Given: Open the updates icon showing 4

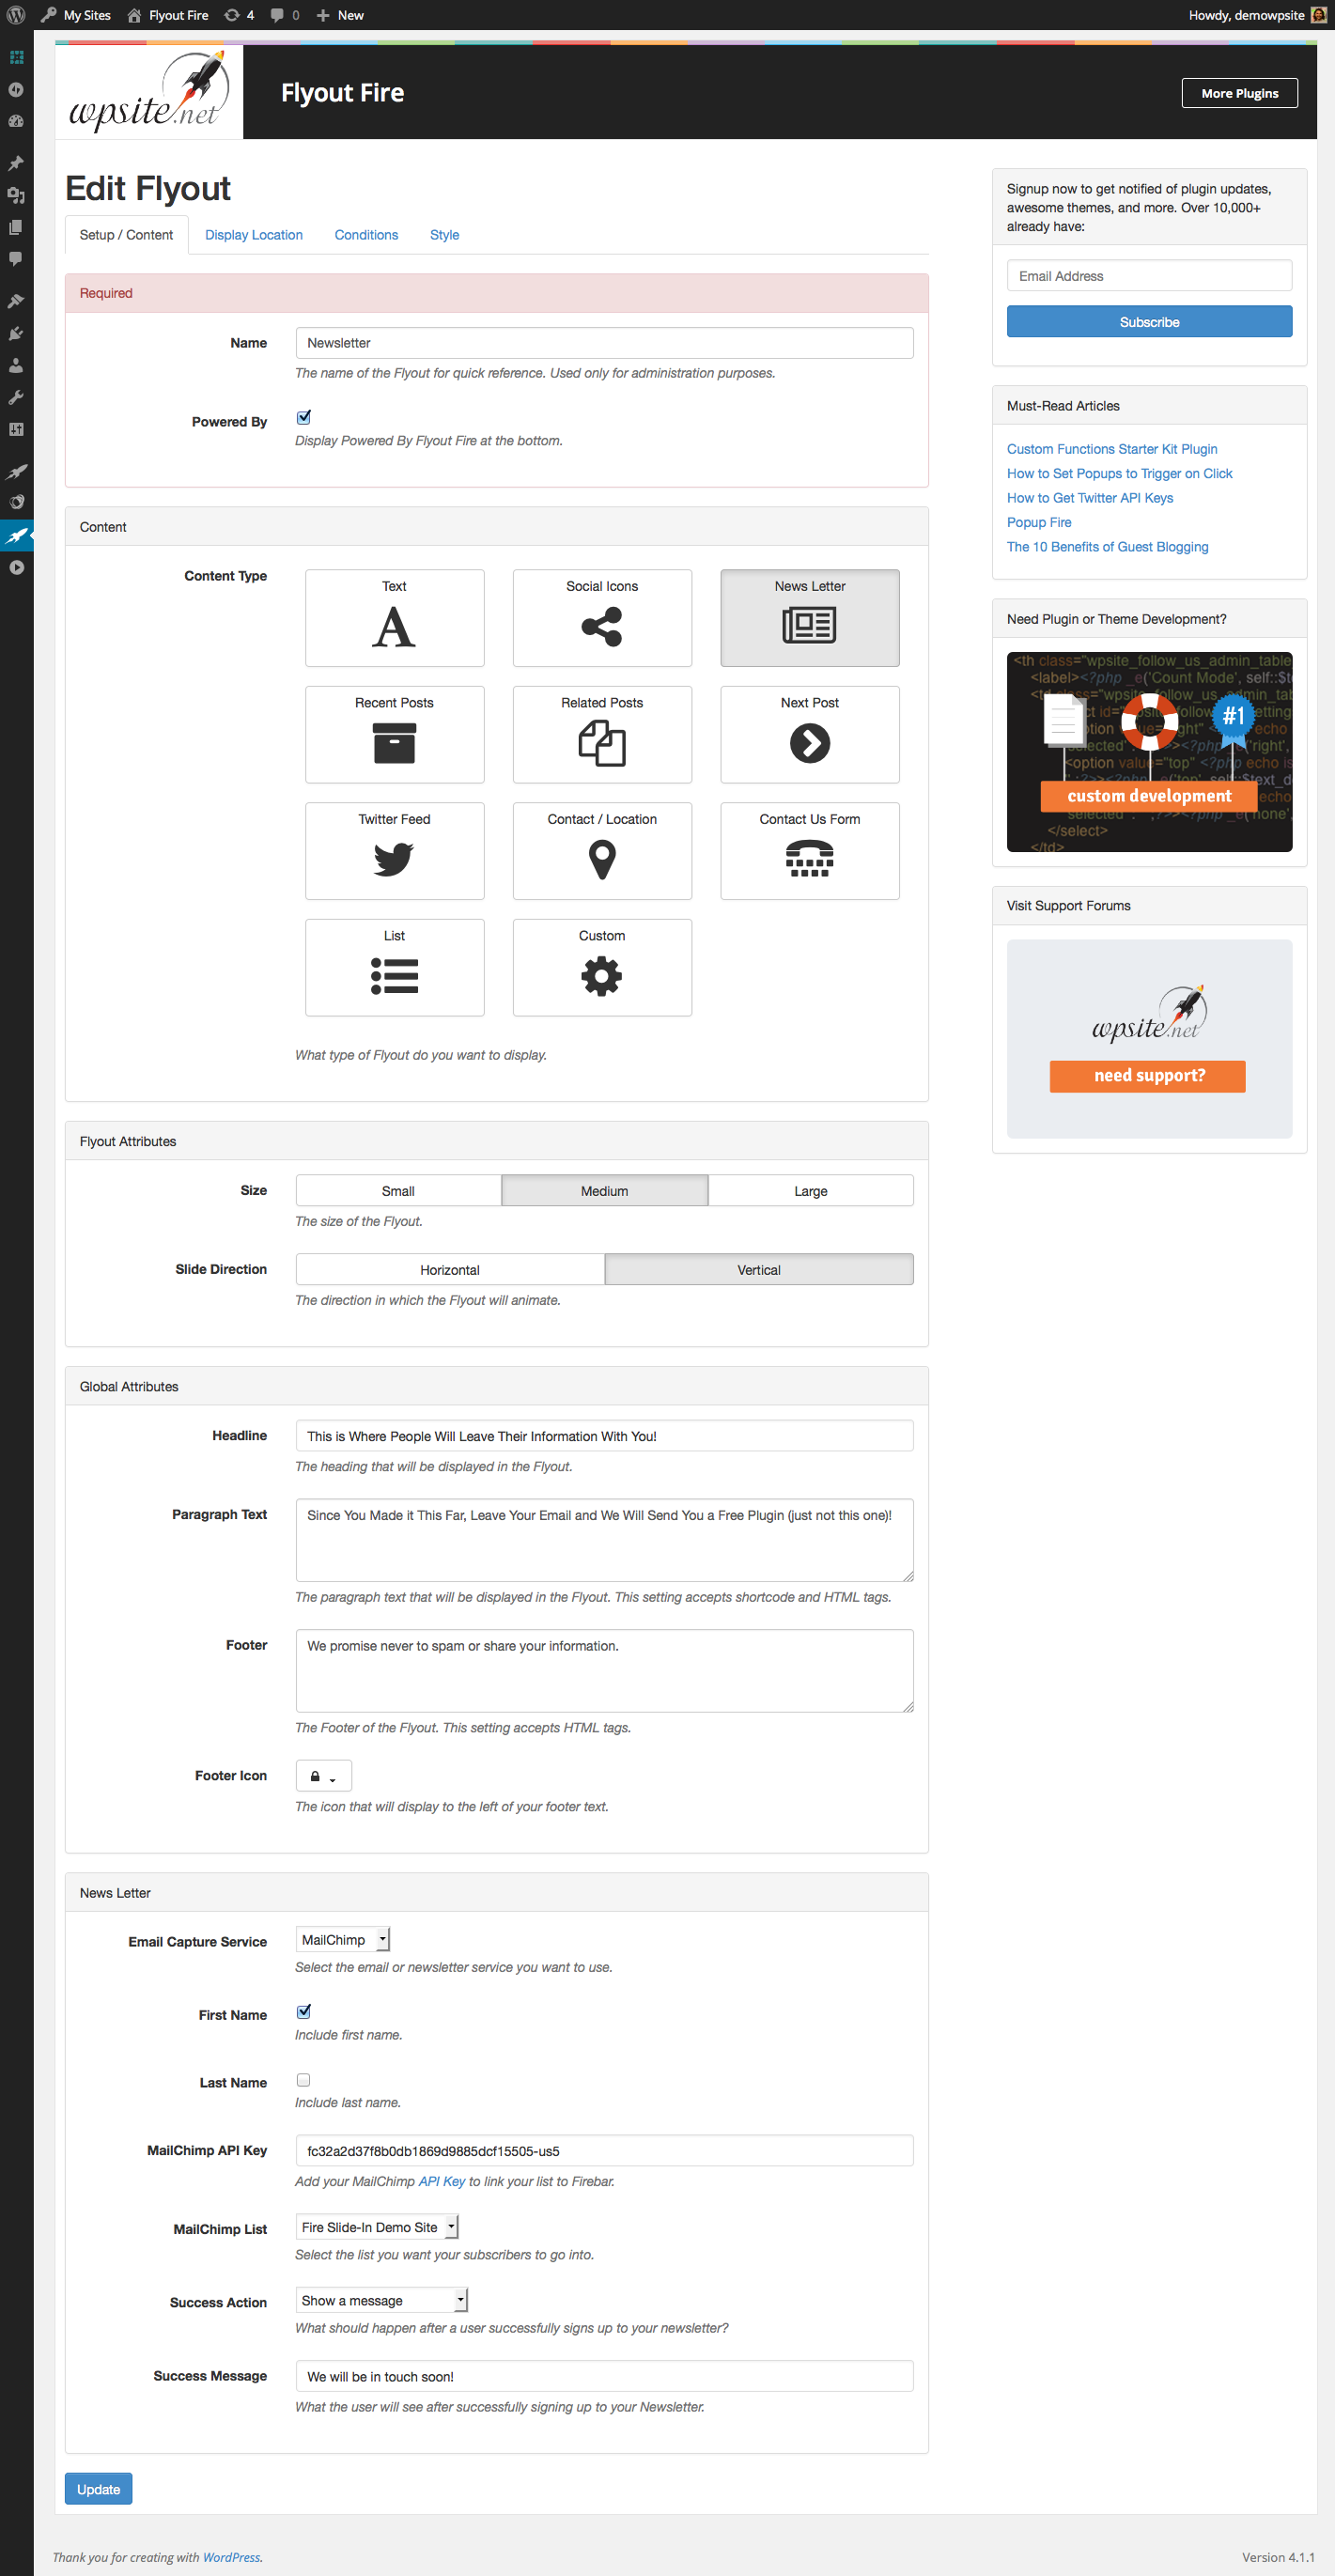Looking at the screenshot, I should [239, 15].
